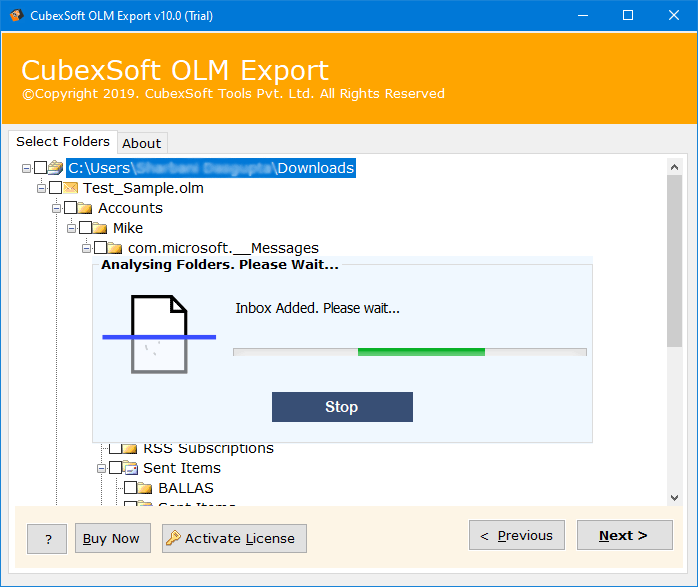Collapse the Mike tree node
This screenshot has height=587, width=698.
click(71, 228)
